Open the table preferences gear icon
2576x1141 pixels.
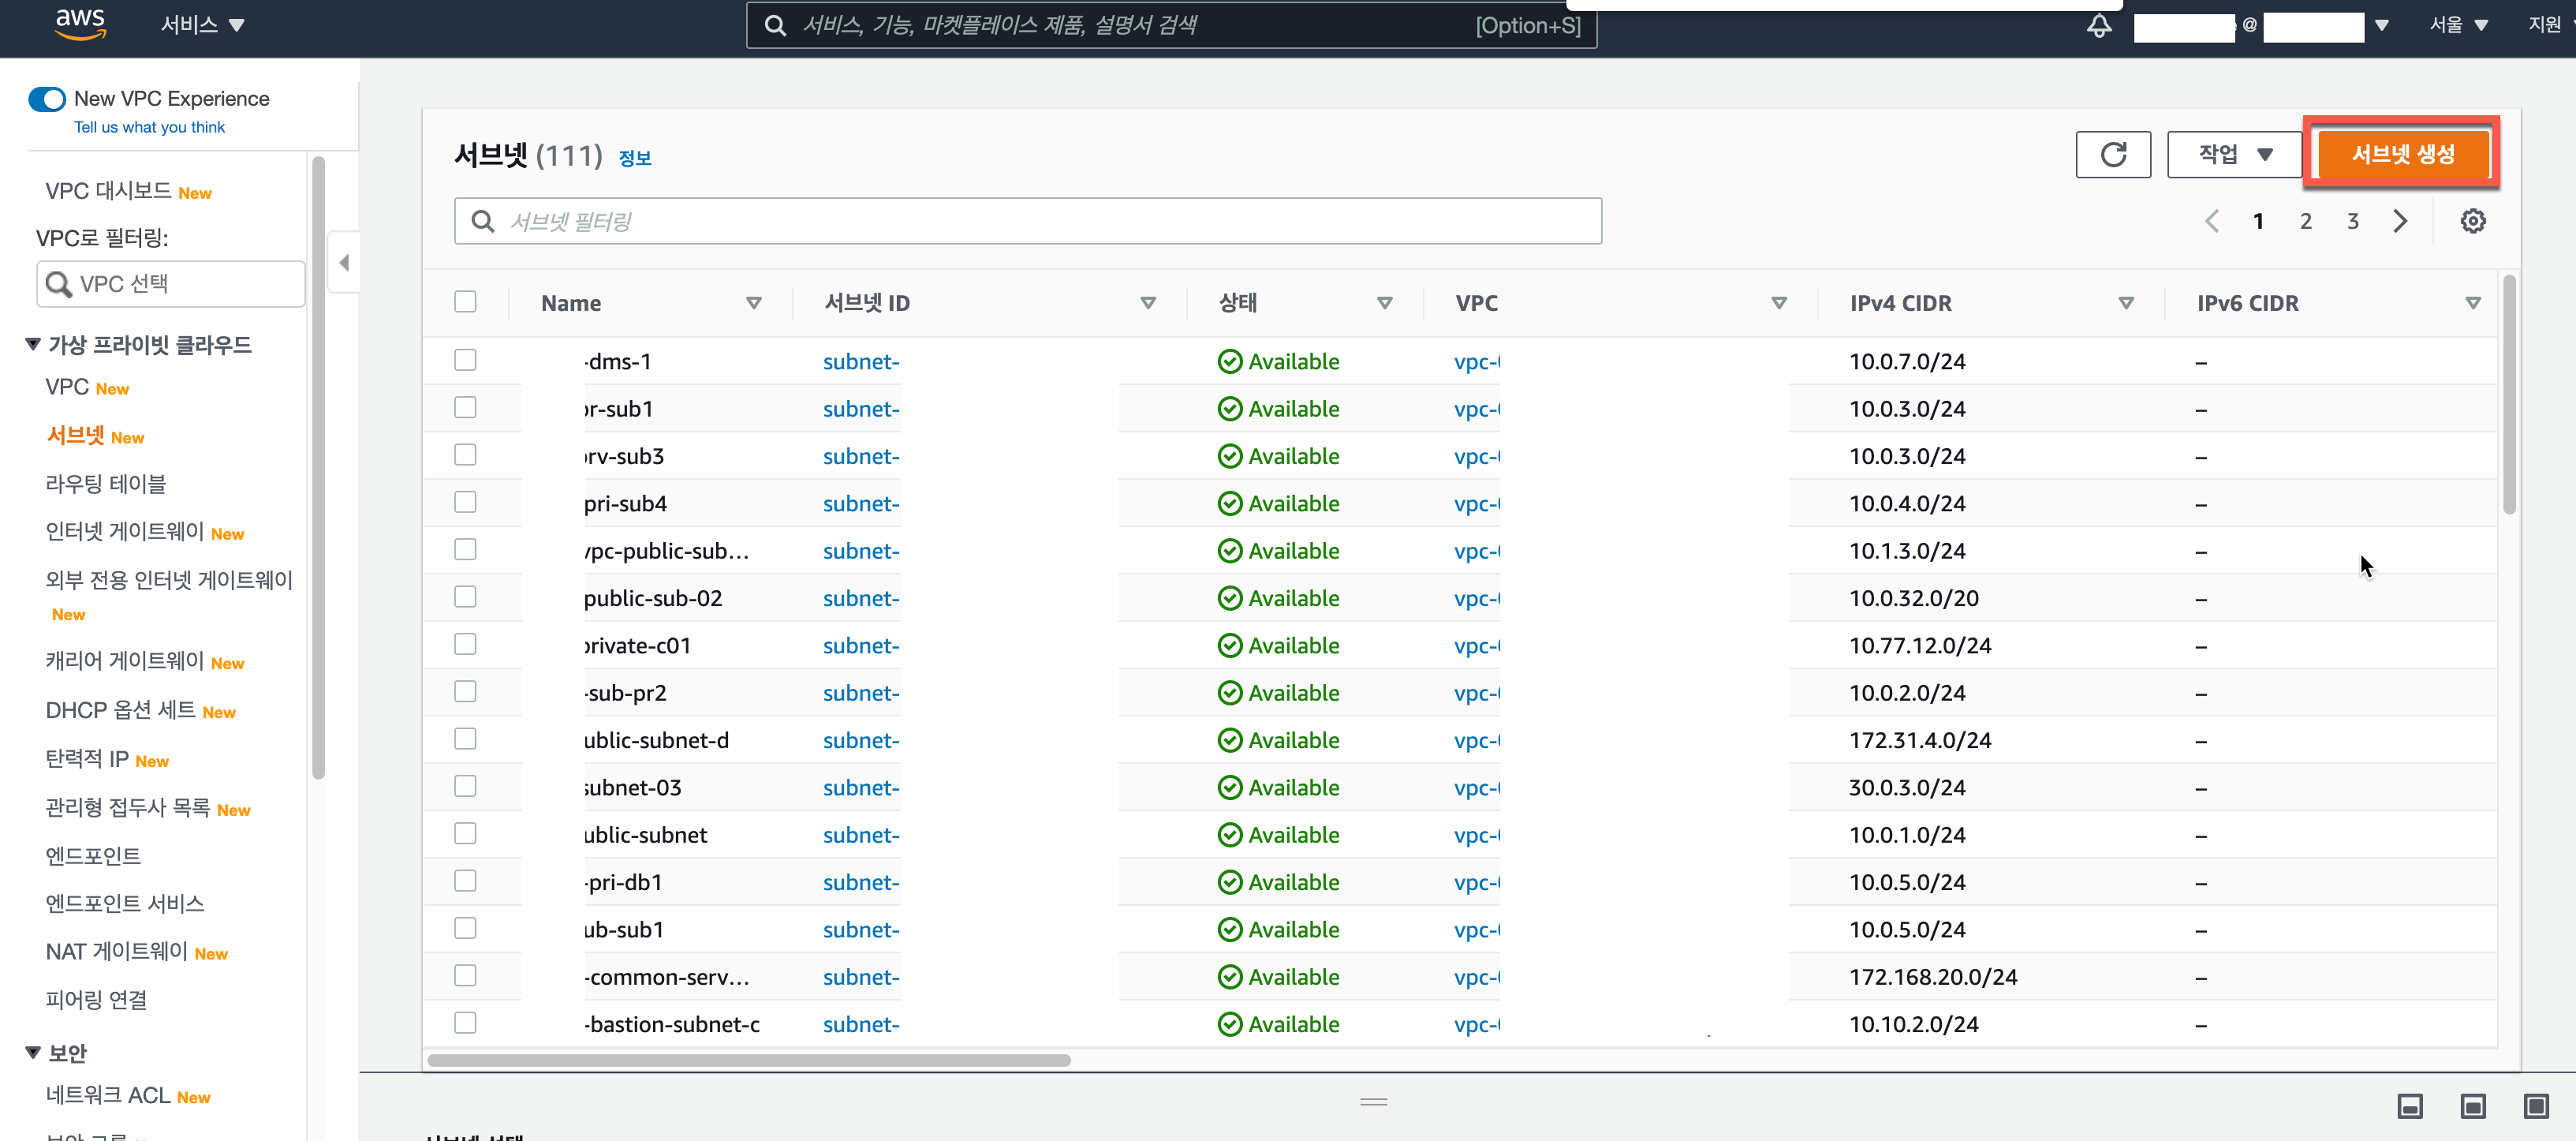pos(2472,221)
